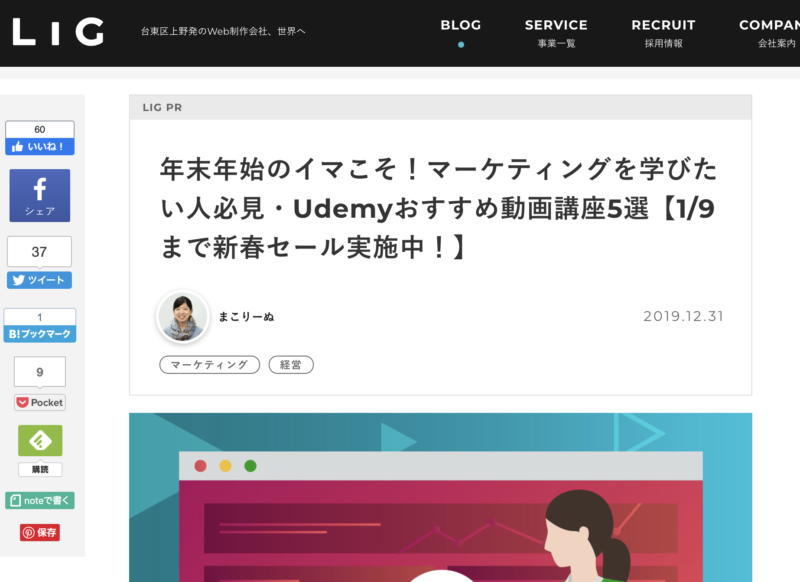Click the 購読 subscribe label
This screenshot has height=582, width=800.
coord(40,469)
